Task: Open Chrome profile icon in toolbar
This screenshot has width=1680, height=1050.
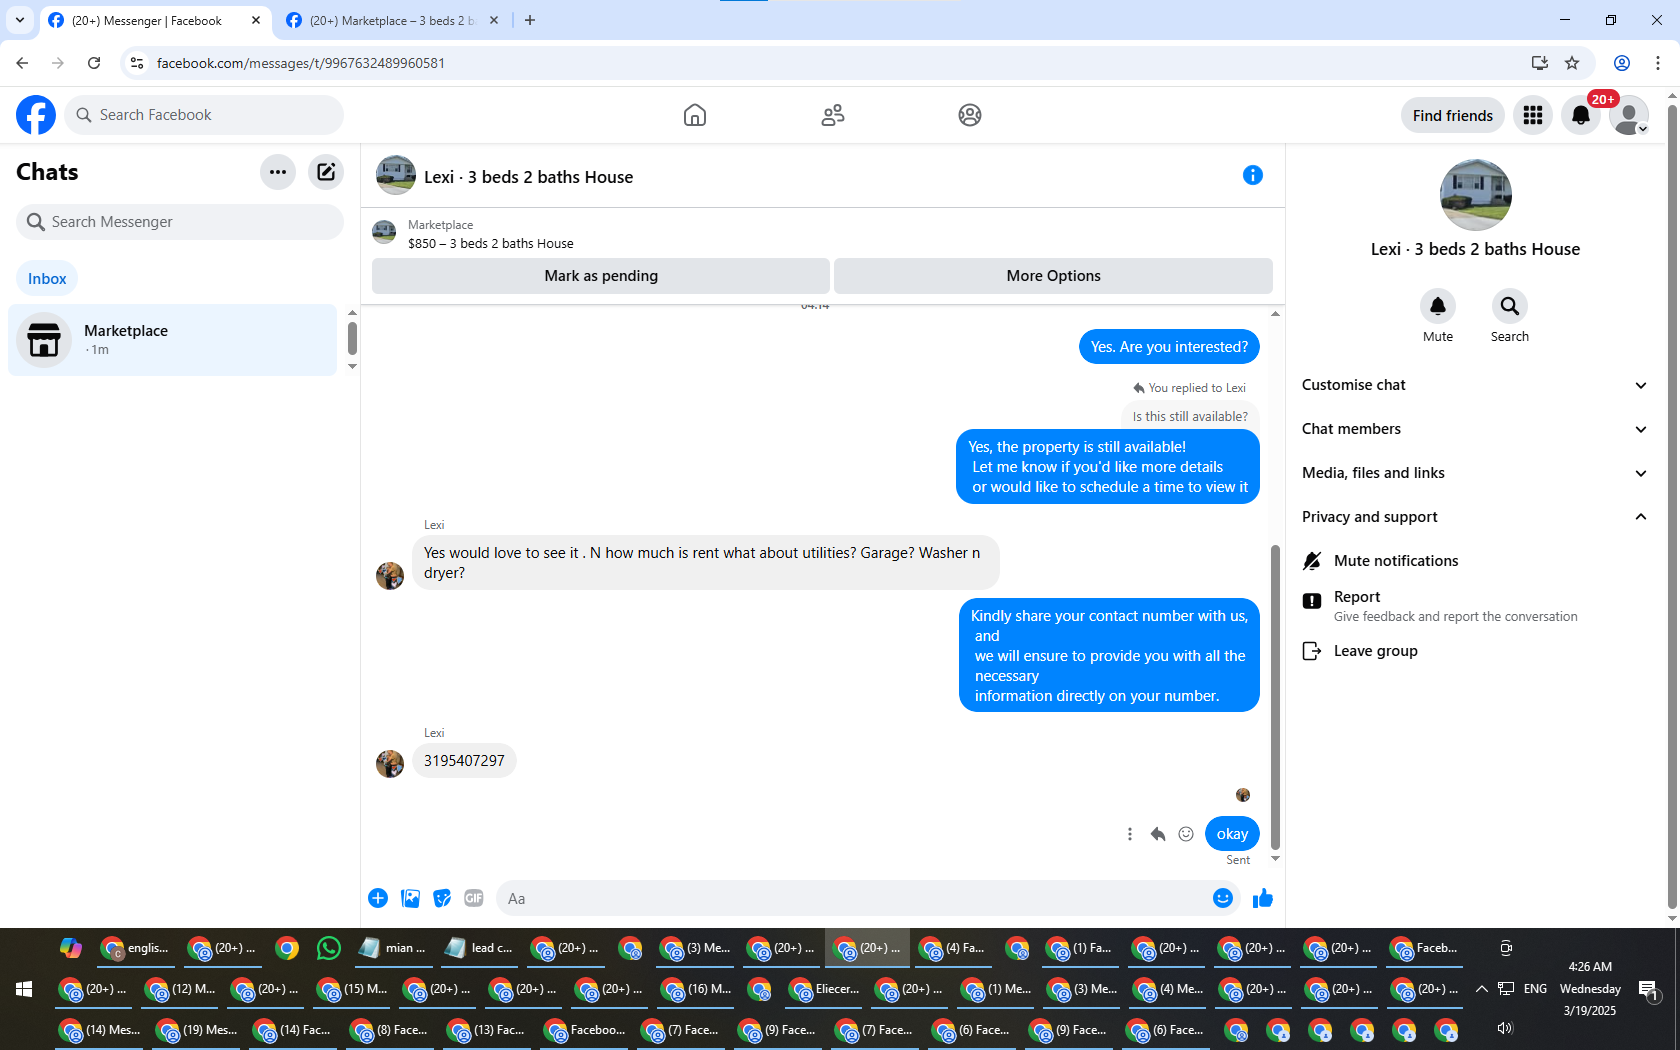Action: pos(1622,63)
